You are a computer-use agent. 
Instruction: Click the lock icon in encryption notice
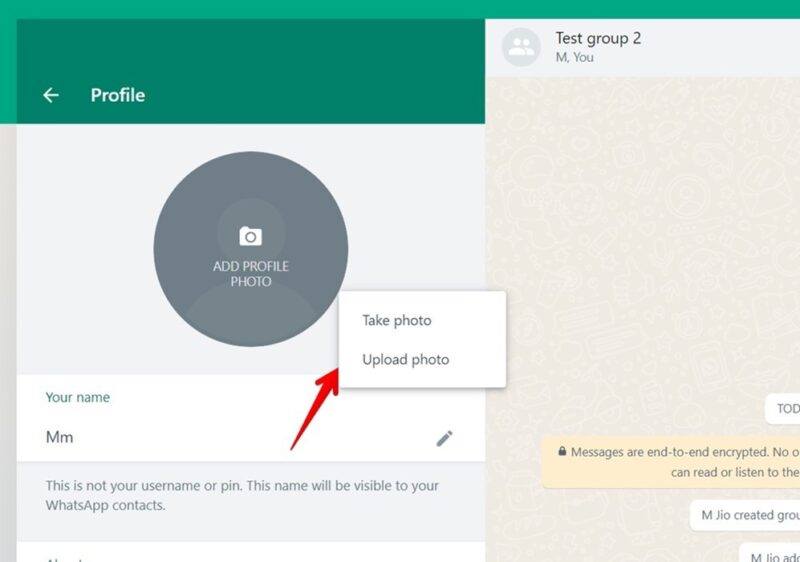(562, 451)
